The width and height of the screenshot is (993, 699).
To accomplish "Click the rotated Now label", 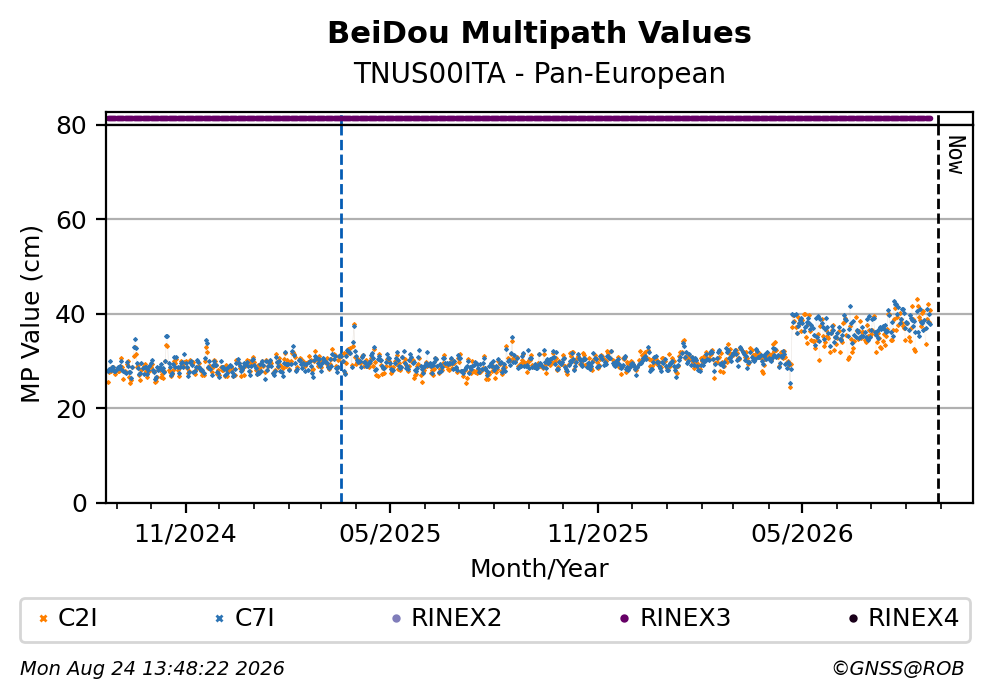I will coord(956,155).
